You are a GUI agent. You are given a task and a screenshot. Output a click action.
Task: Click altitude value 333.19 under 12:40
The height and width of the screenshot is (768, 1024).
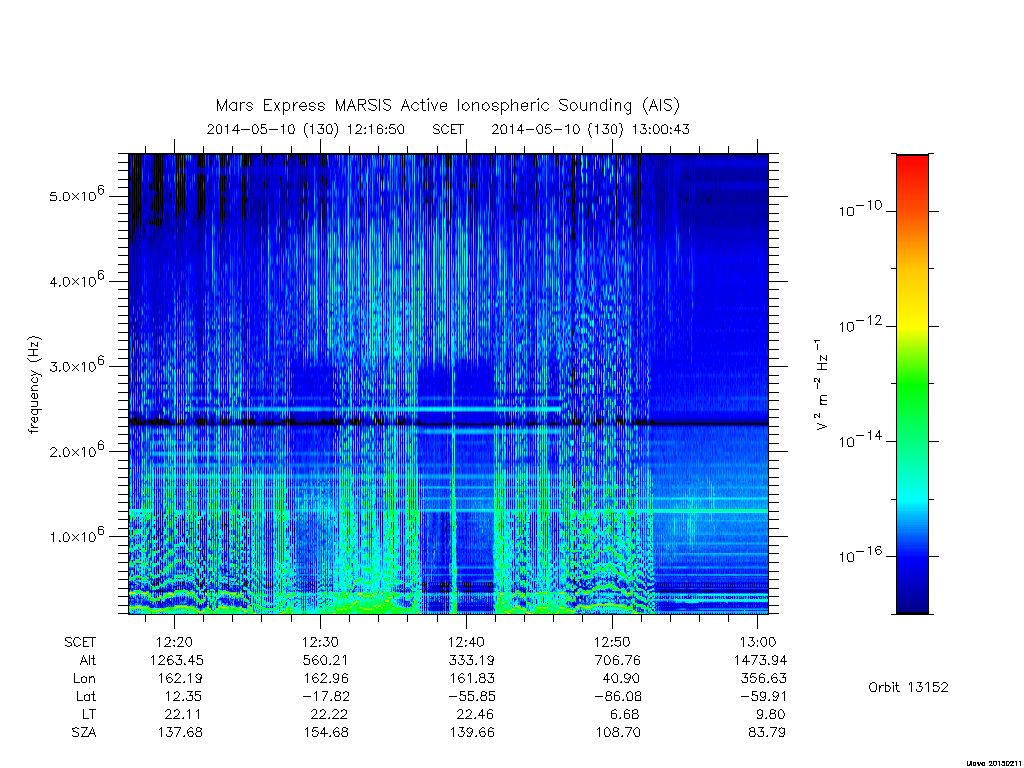point(472,660)
